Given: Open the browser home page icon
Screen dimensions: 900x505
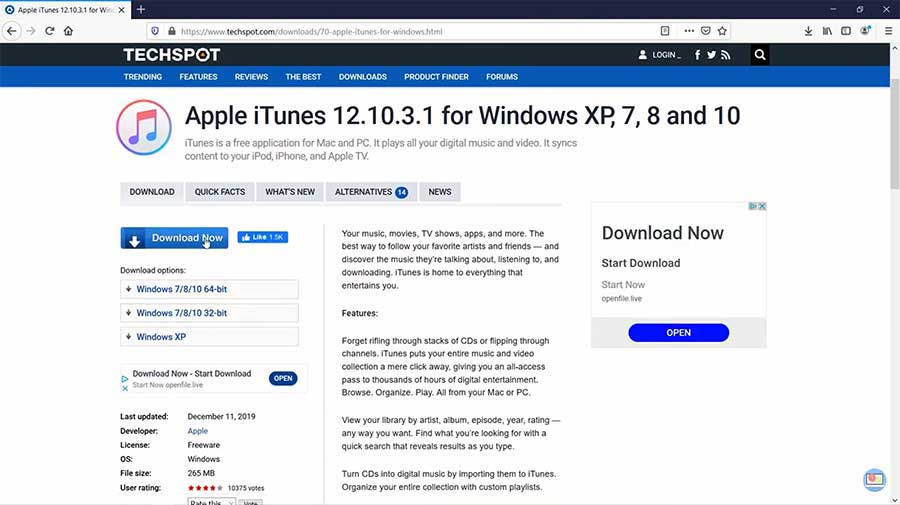Looking at the screenshot, I should [x=68, y=31].
